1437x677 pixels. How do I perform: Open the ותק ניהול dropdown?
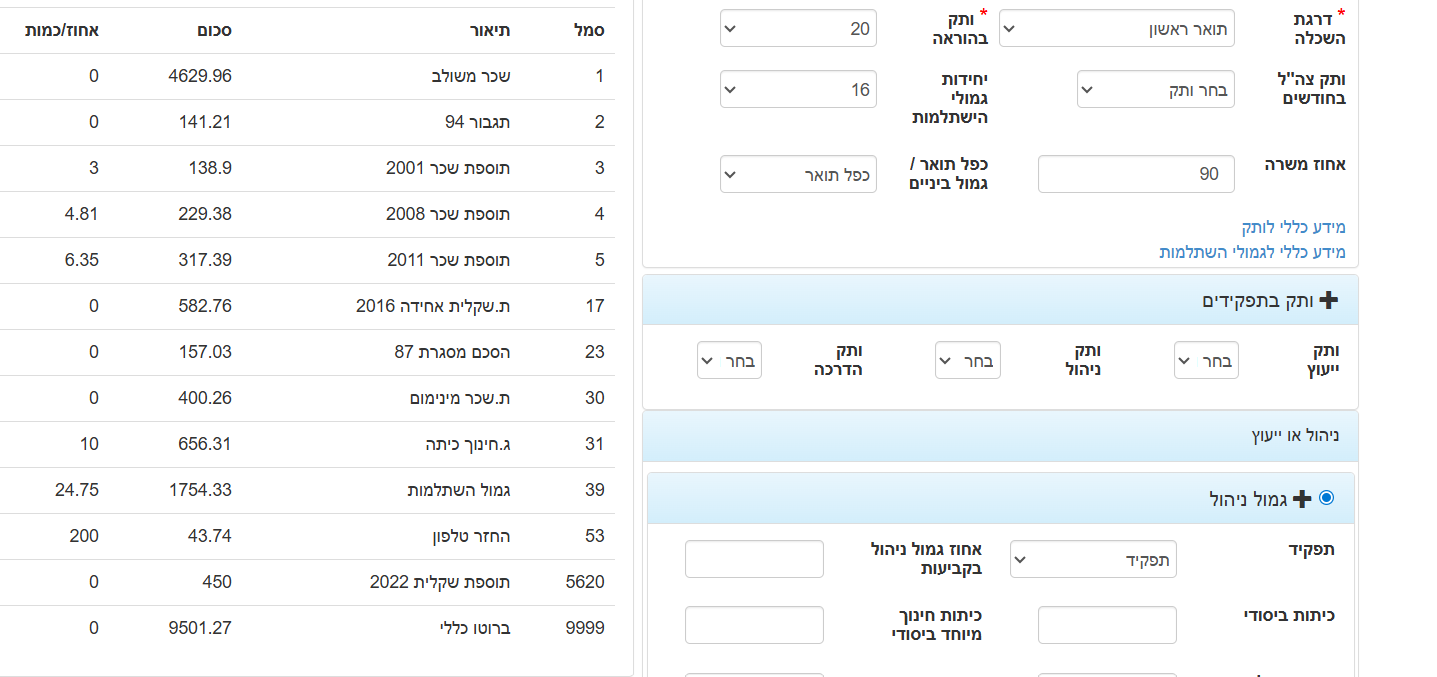click(x=967, y=361)
